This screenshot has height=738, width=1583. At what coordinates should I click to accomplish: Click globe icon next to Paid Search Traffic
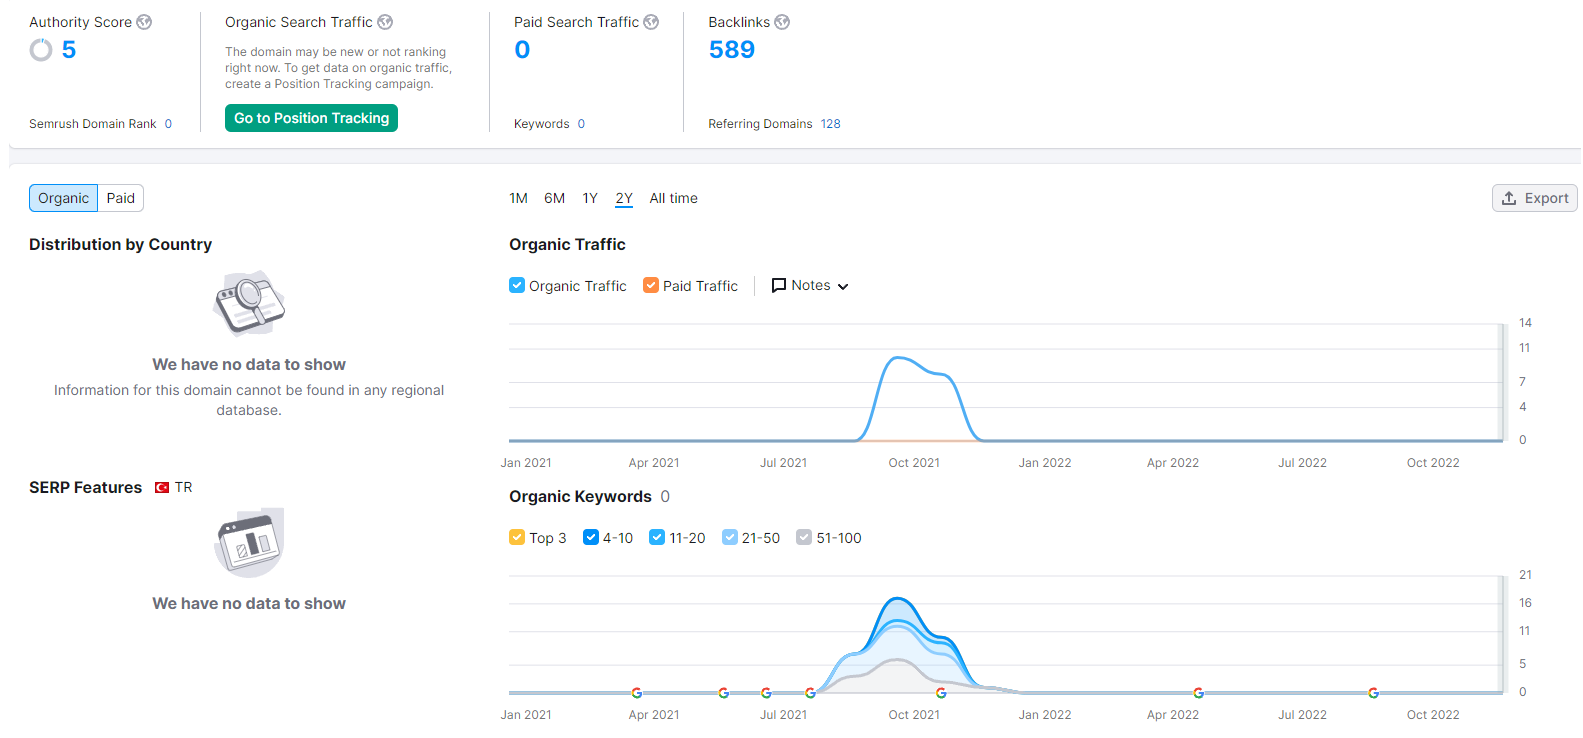tap(651, 22)
